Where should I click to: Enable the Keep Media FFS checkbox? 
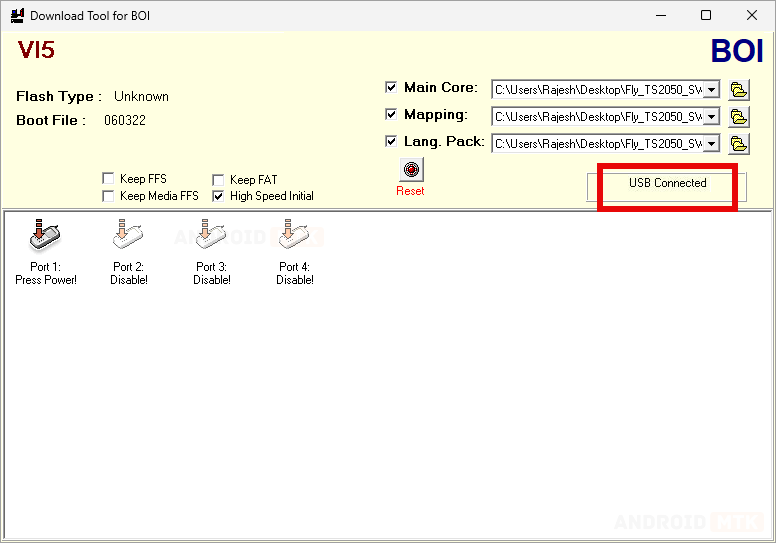click(108, 197)
